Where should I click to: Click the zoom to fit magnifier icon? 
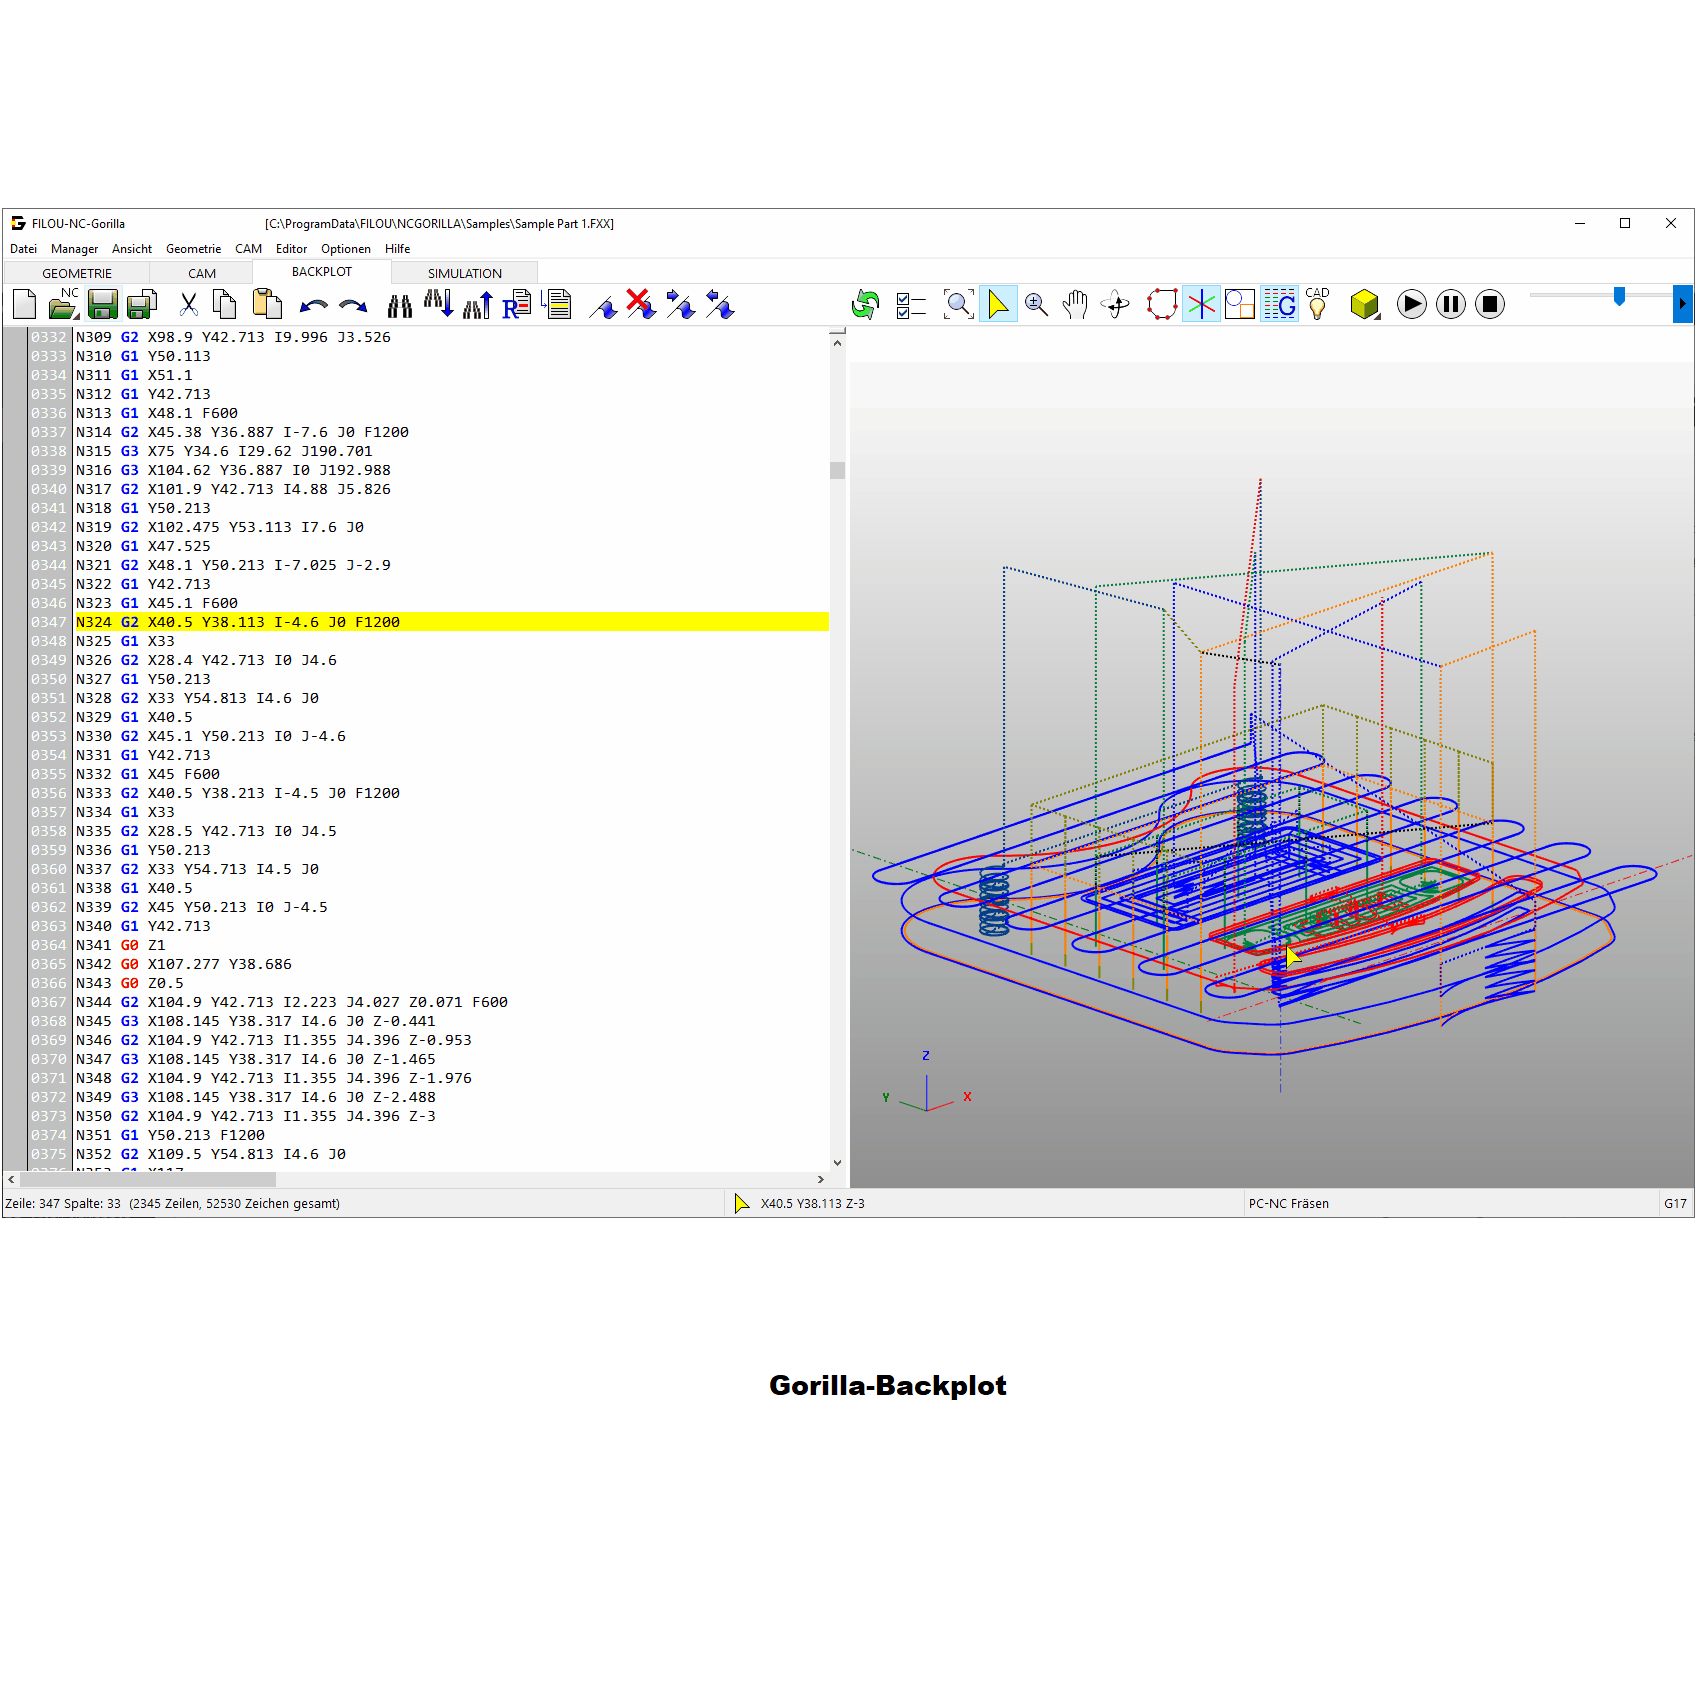click(x=958, y=305)
